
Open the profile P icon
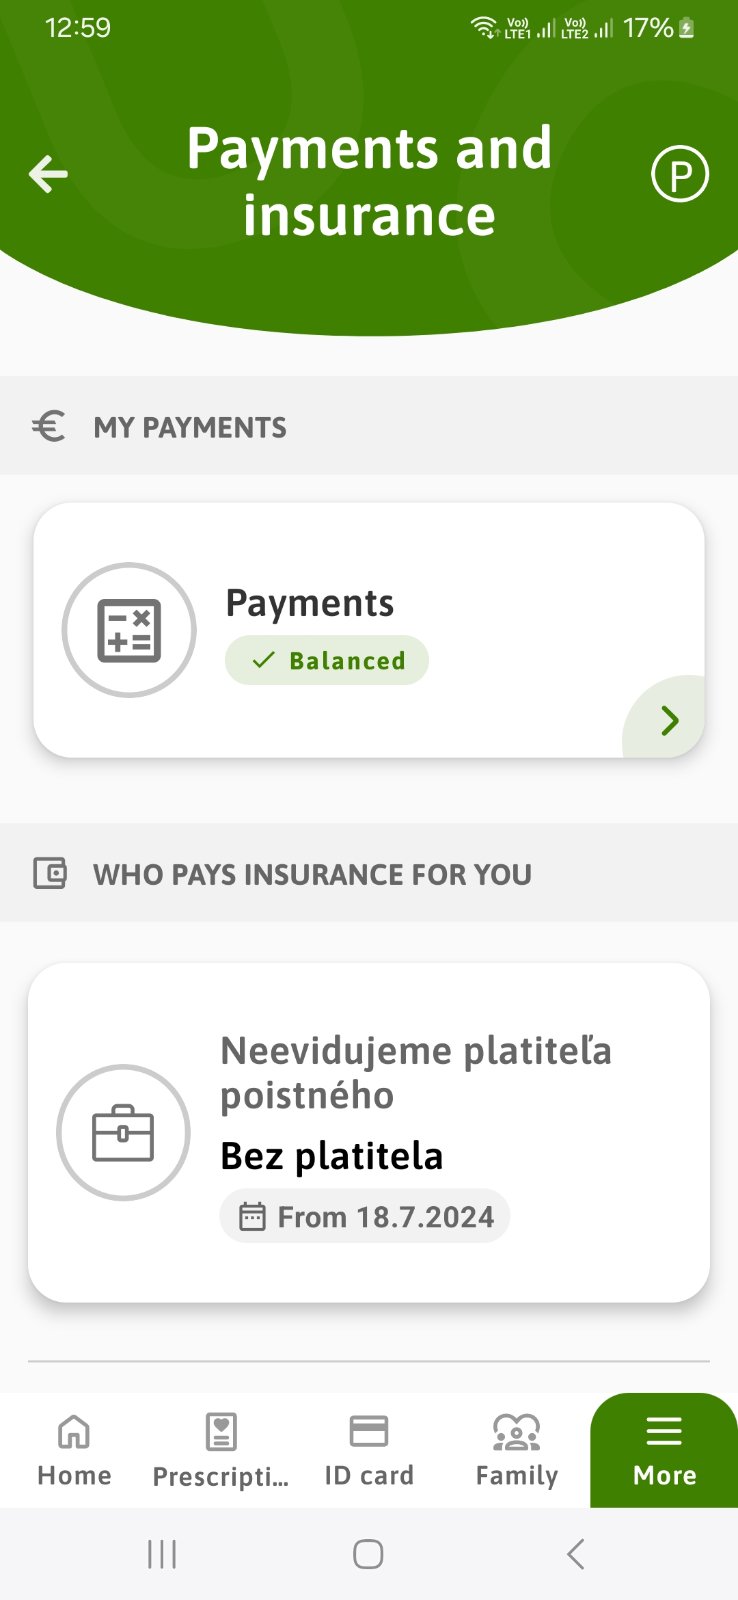[680, 175]
